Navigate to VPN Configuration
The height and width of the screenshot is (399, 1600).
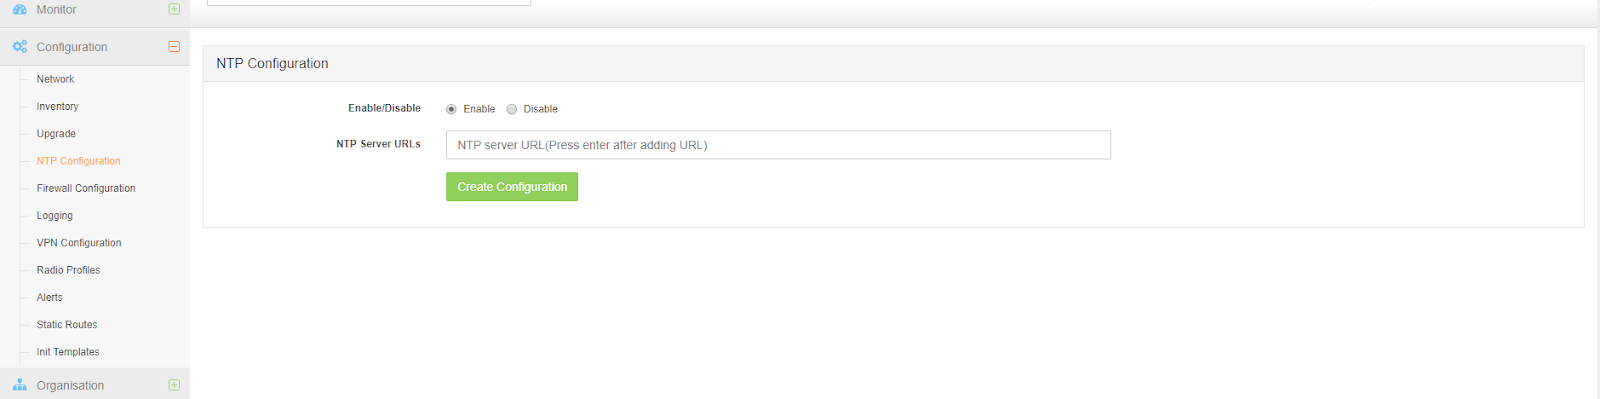[x=79, y=243]
